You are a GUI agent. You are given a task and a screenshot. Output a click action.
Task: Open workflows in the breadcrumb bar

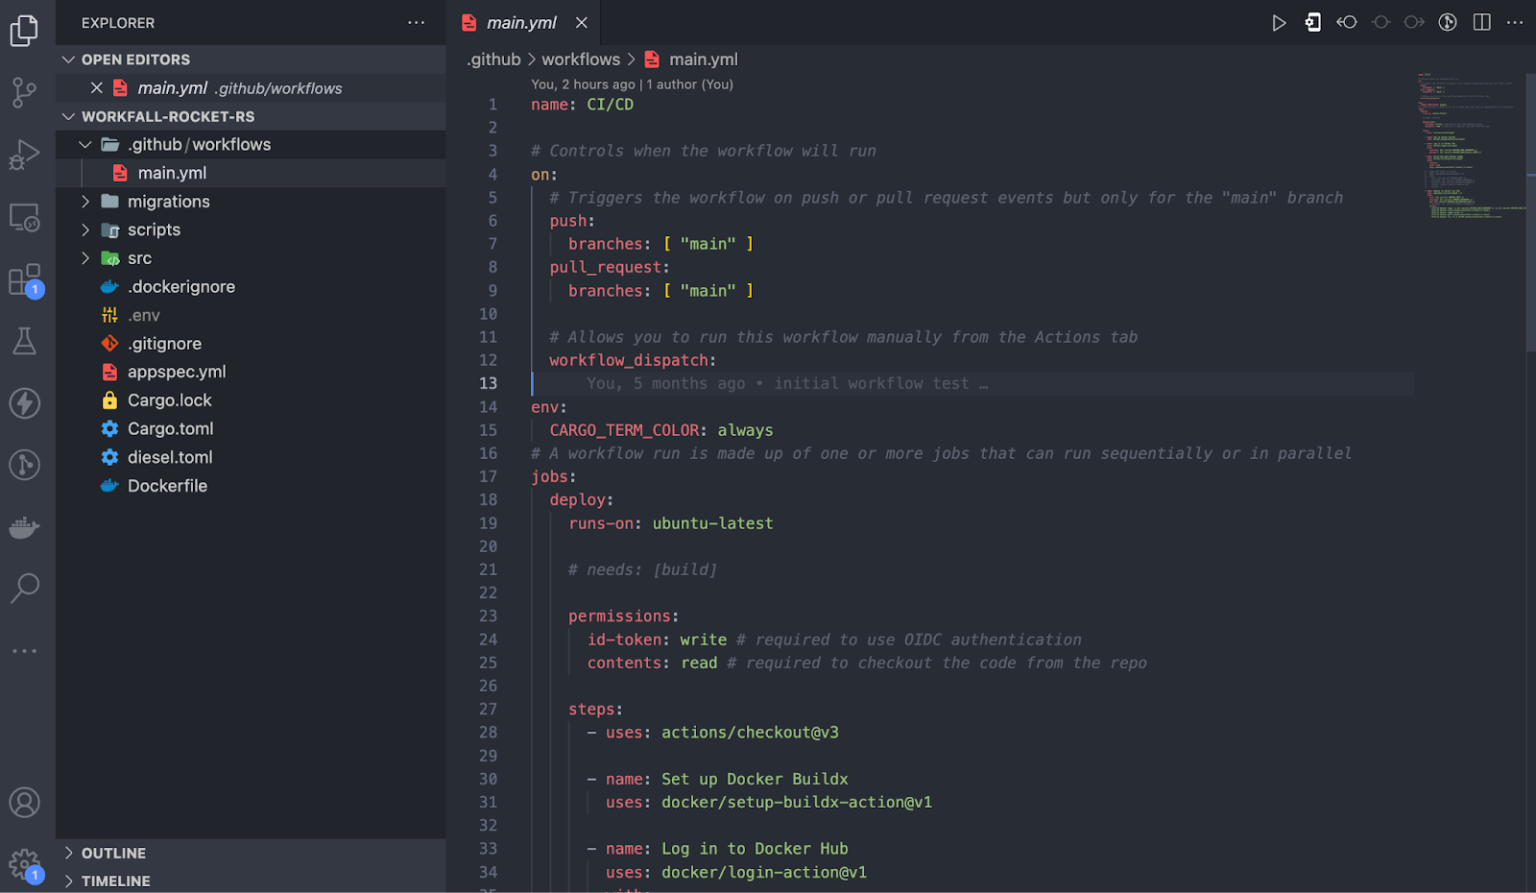coord(580,59)
